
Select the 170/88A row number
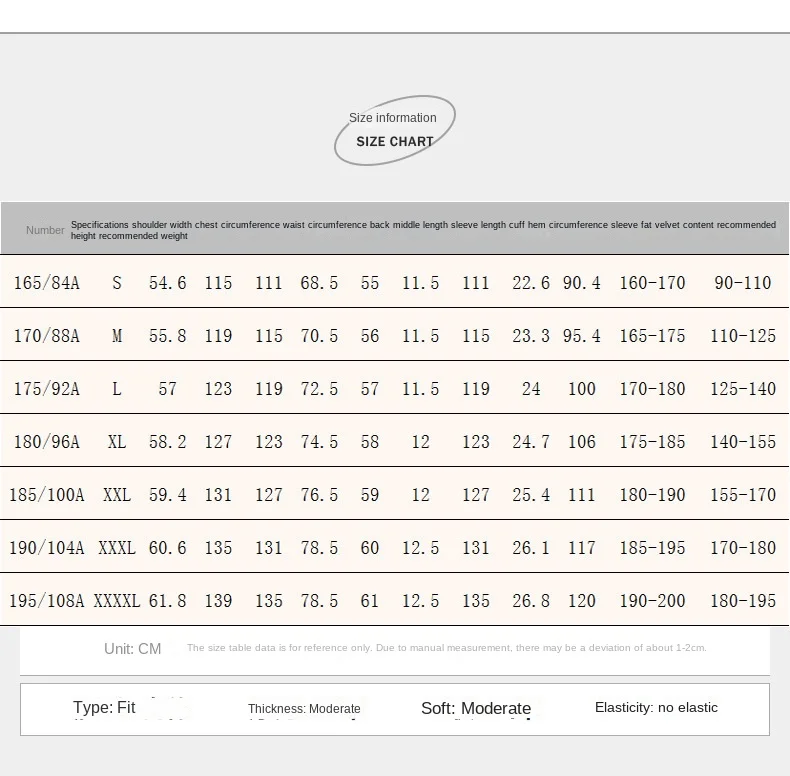pos(46,336)
